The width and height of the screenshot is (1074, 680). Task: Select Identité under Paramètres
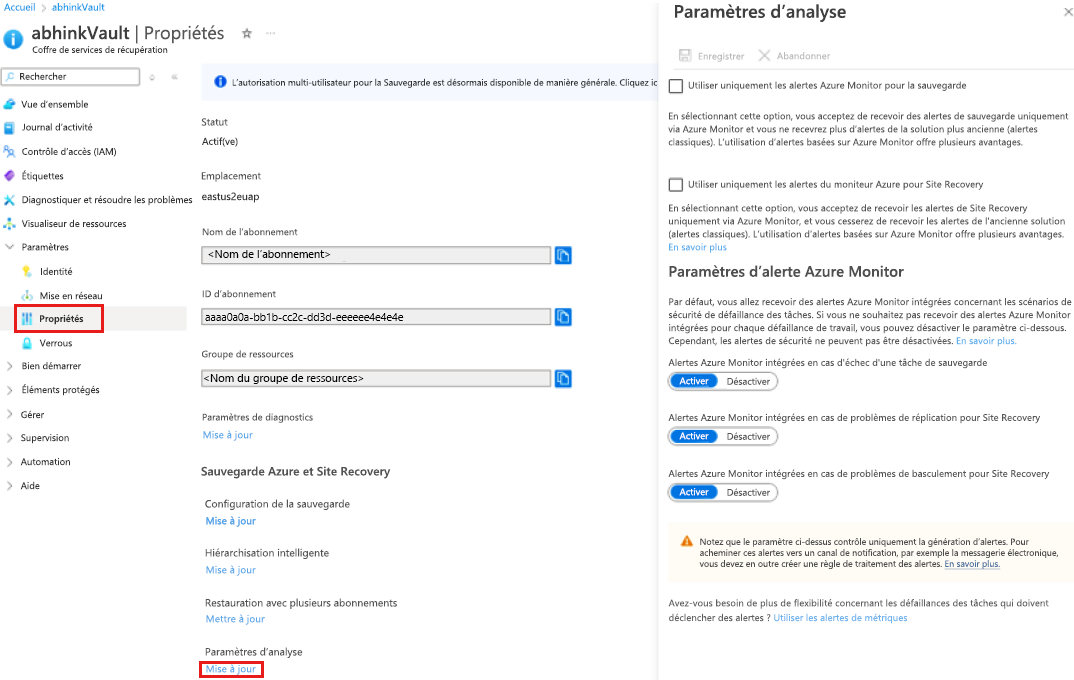click(x=61, y=270)
